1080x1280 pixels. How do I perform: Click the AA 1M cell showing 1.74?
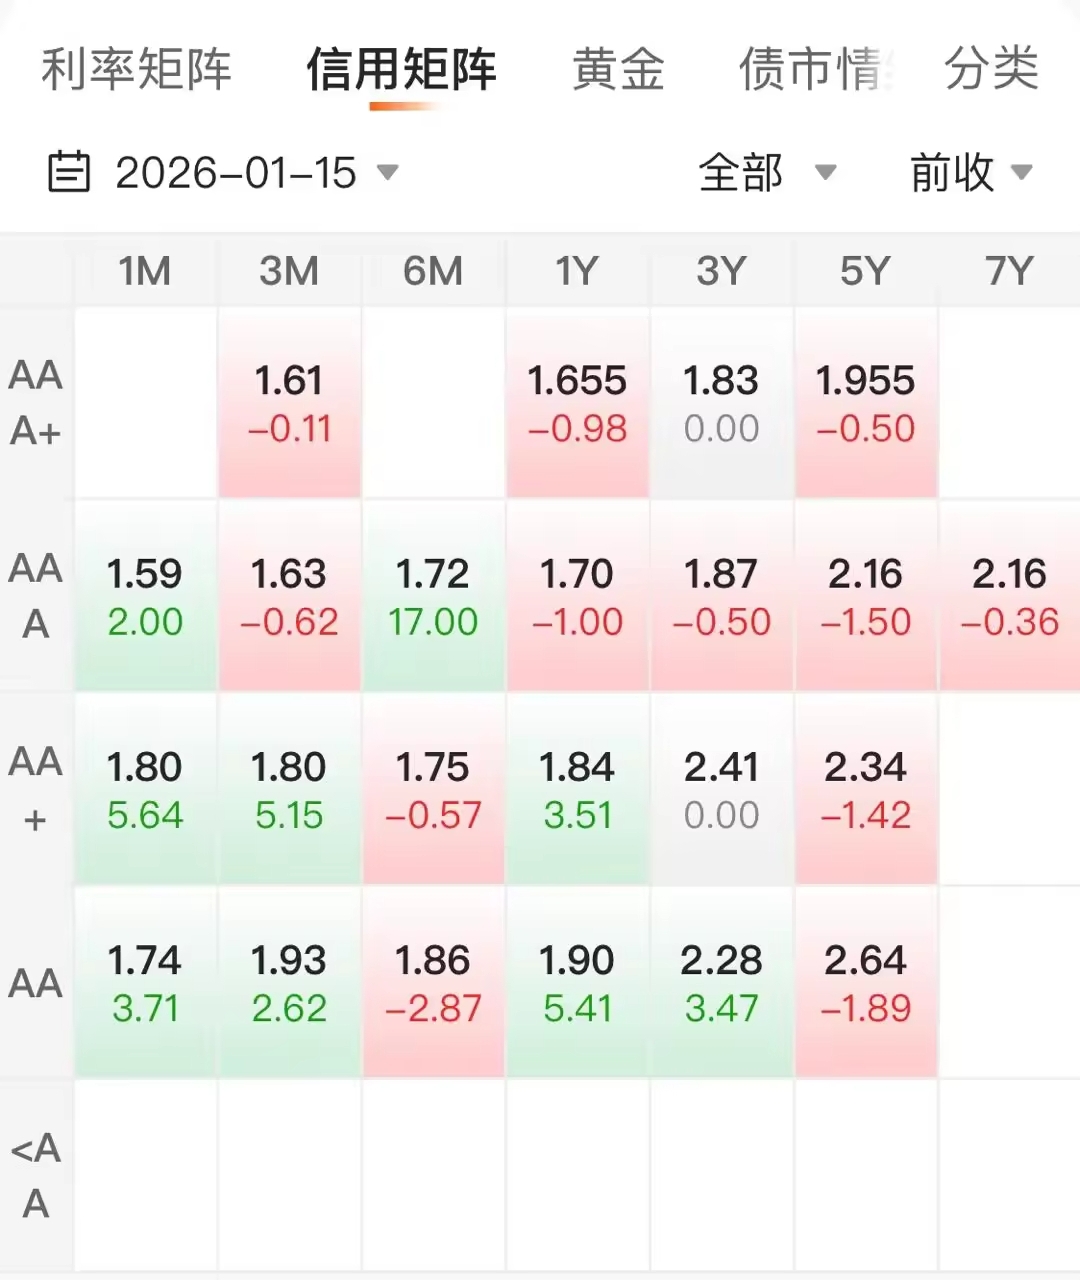(x=145, y=983)
